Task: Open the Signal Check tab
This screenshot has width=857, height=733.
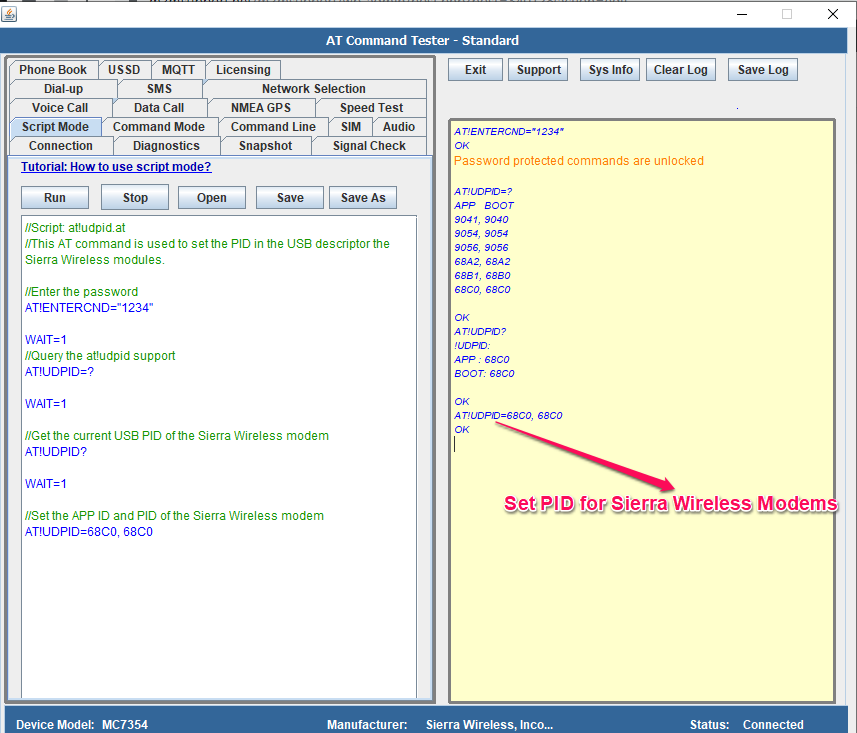Action: pyautogui.click(x=369, y=146)
